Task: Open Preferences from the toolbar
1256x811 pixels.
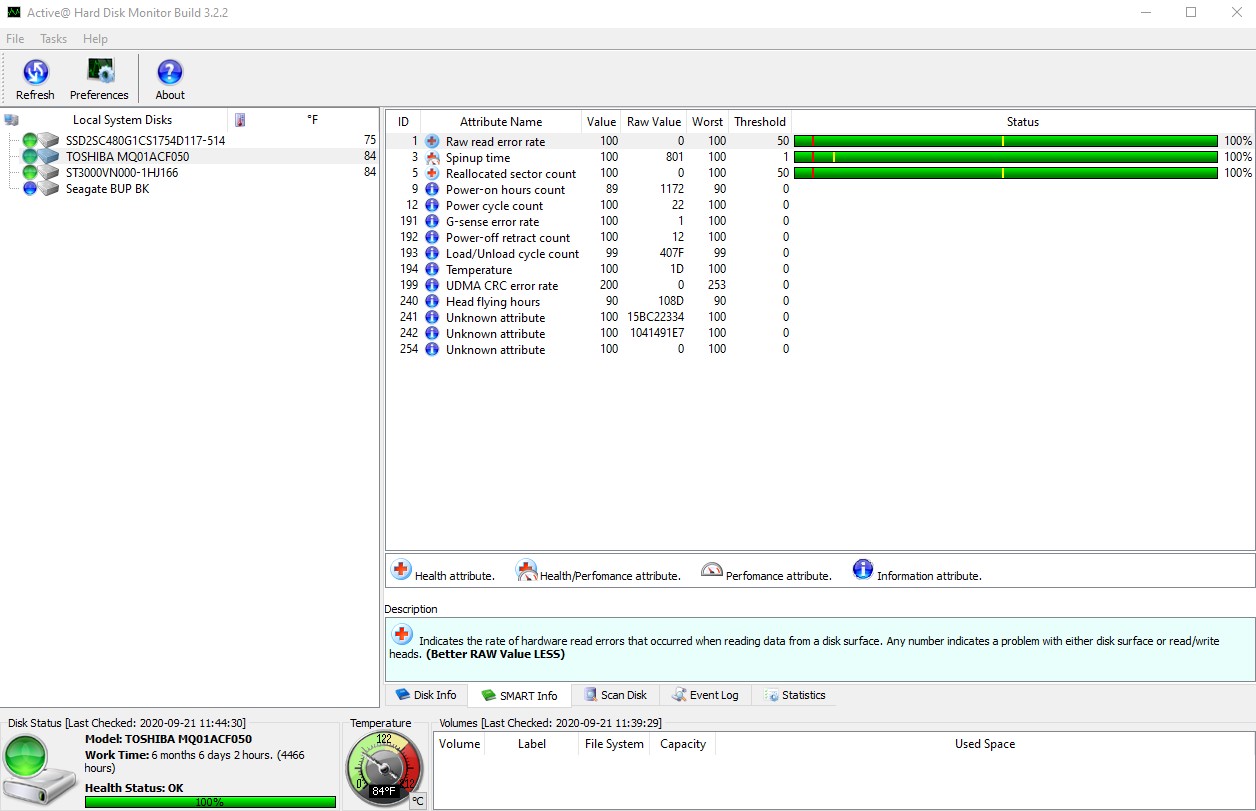Action: coord(99,72)
